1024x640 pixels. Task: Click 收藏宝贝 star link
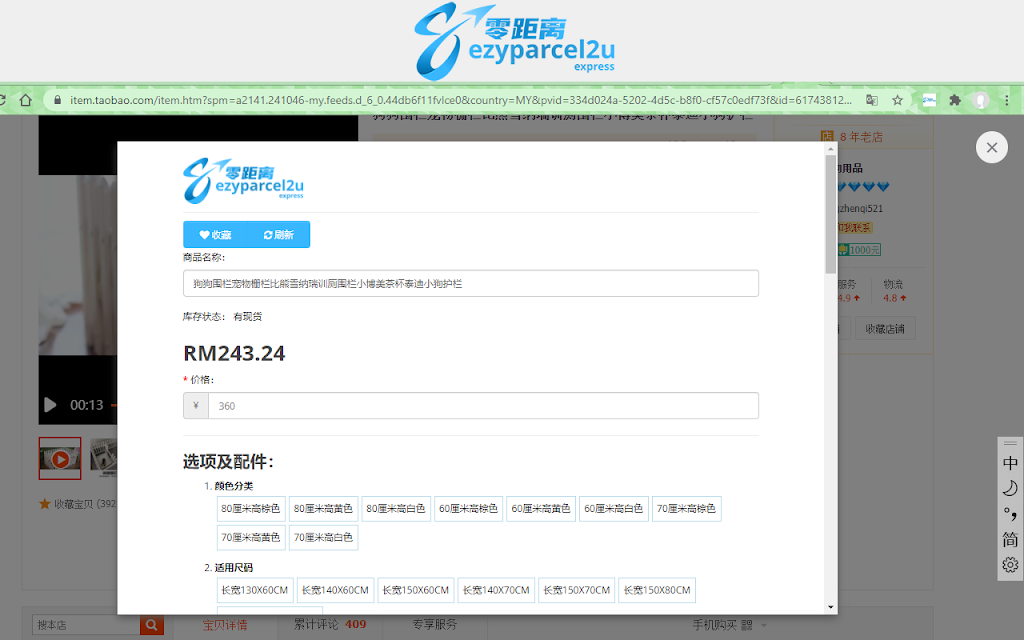77,504
